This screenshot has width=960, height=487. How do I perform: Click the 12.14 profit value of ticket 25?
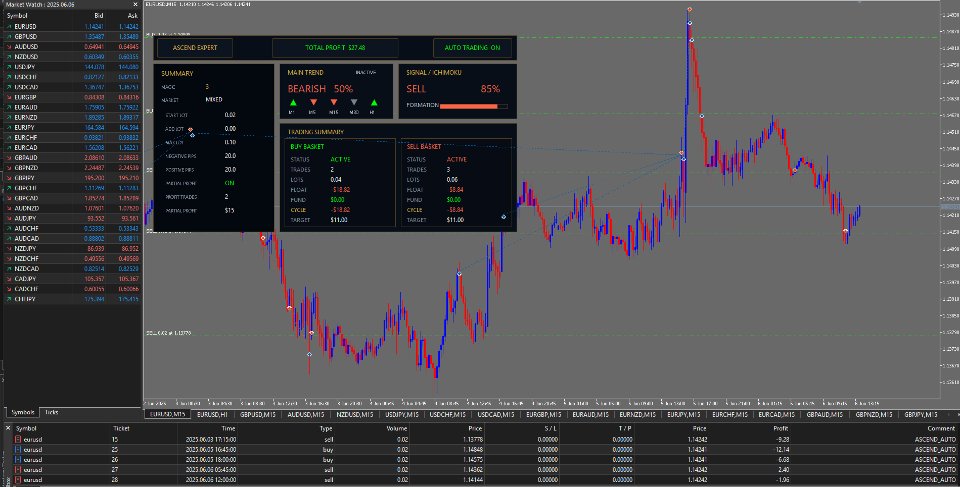point(782,450)
